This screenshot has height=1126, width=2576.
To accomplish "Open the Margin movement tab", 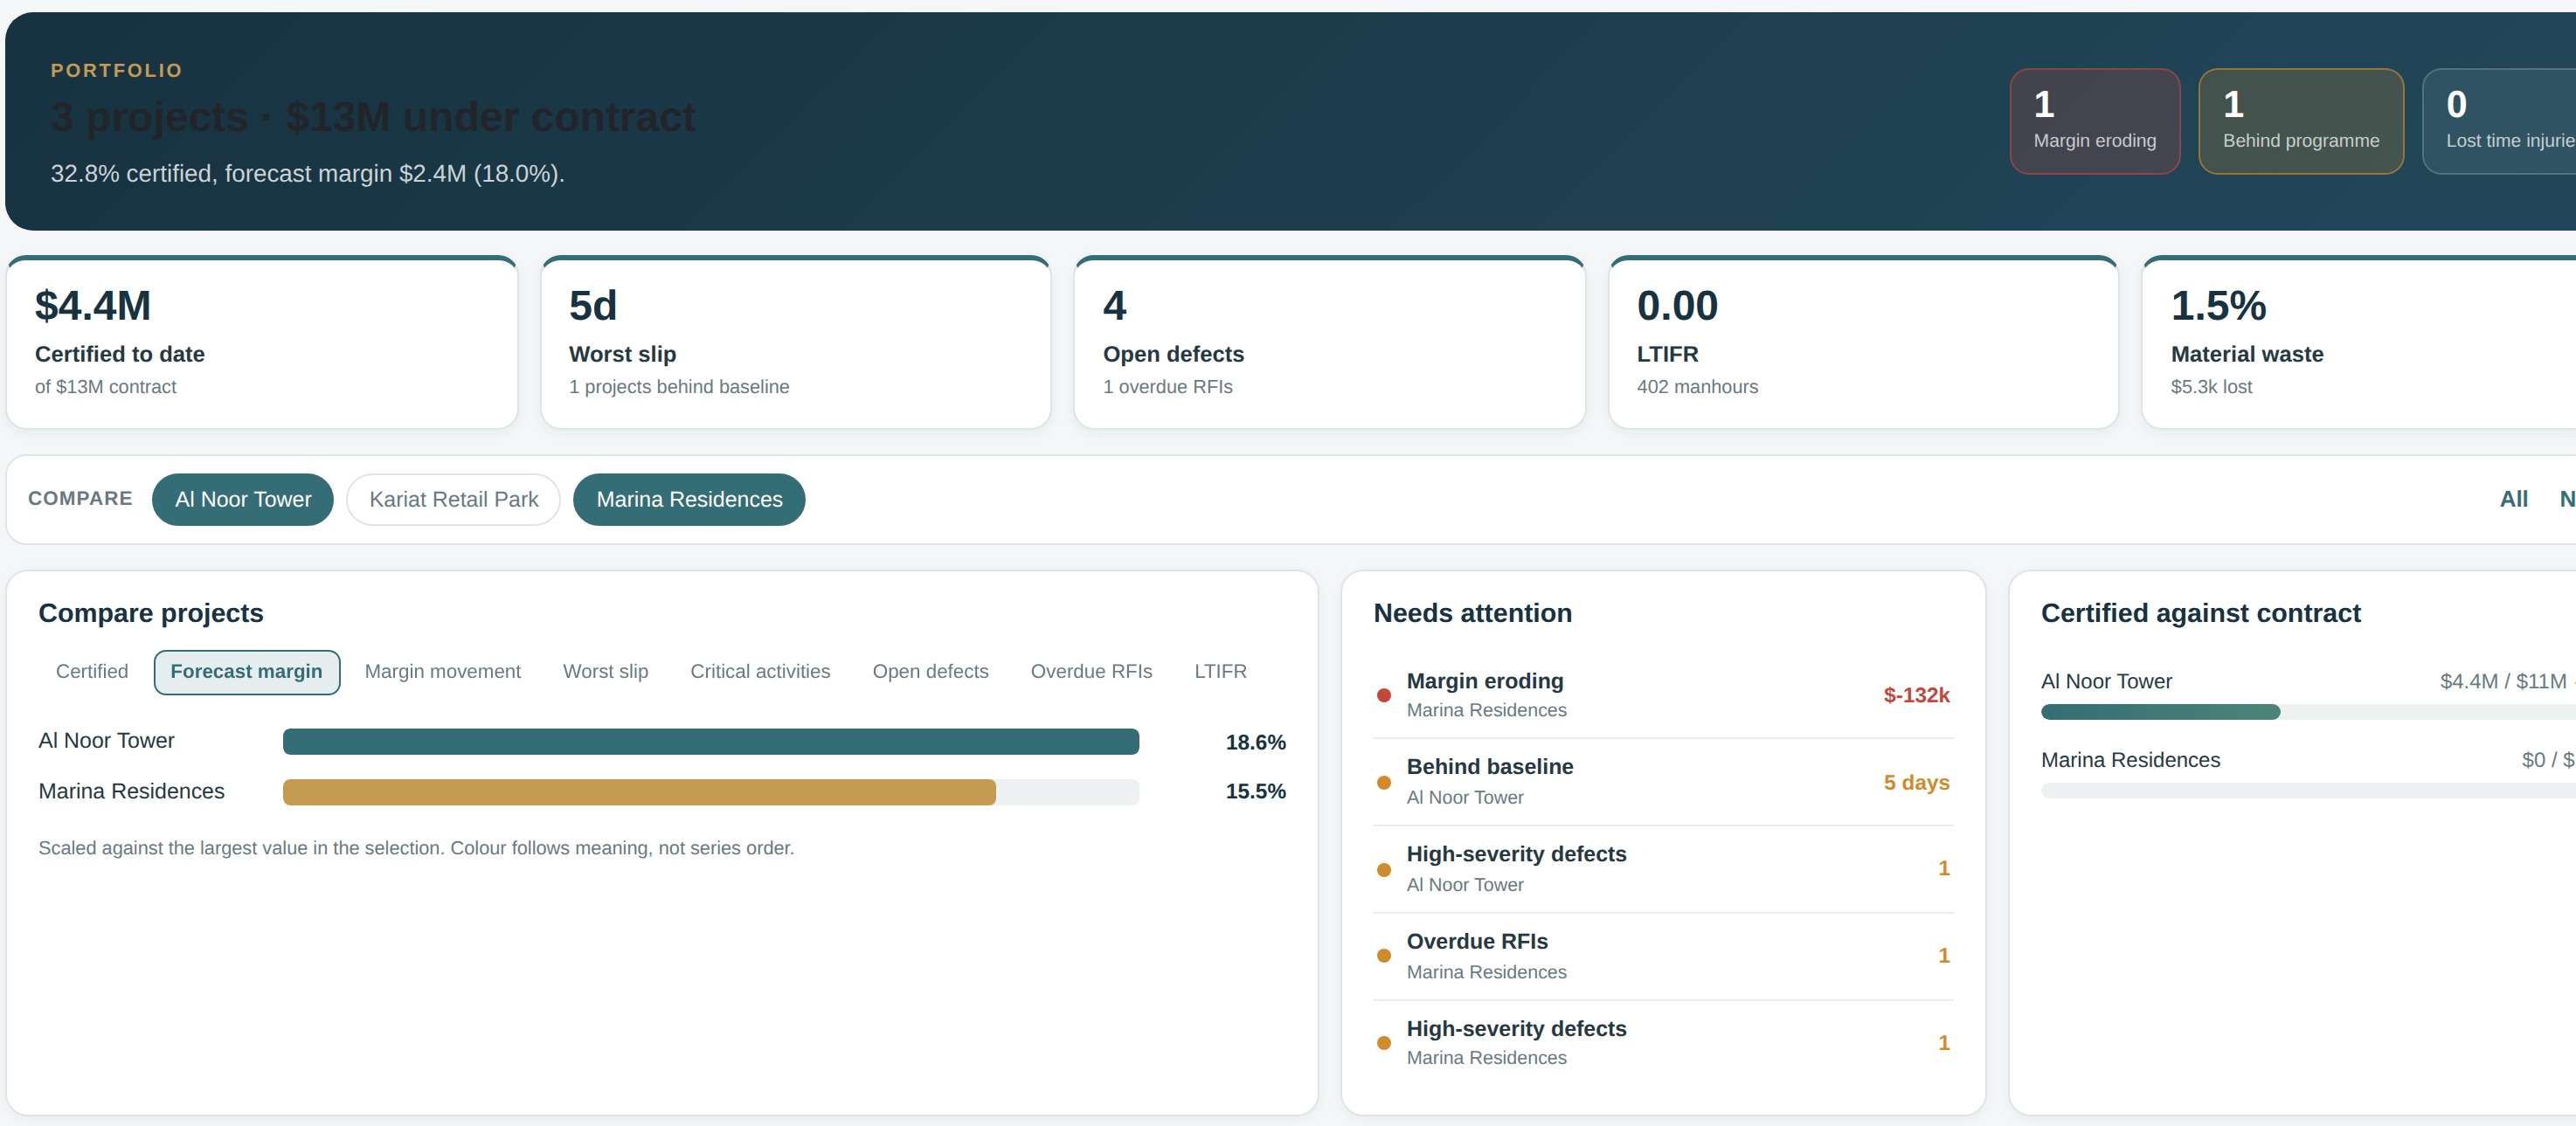I will 442,671.
